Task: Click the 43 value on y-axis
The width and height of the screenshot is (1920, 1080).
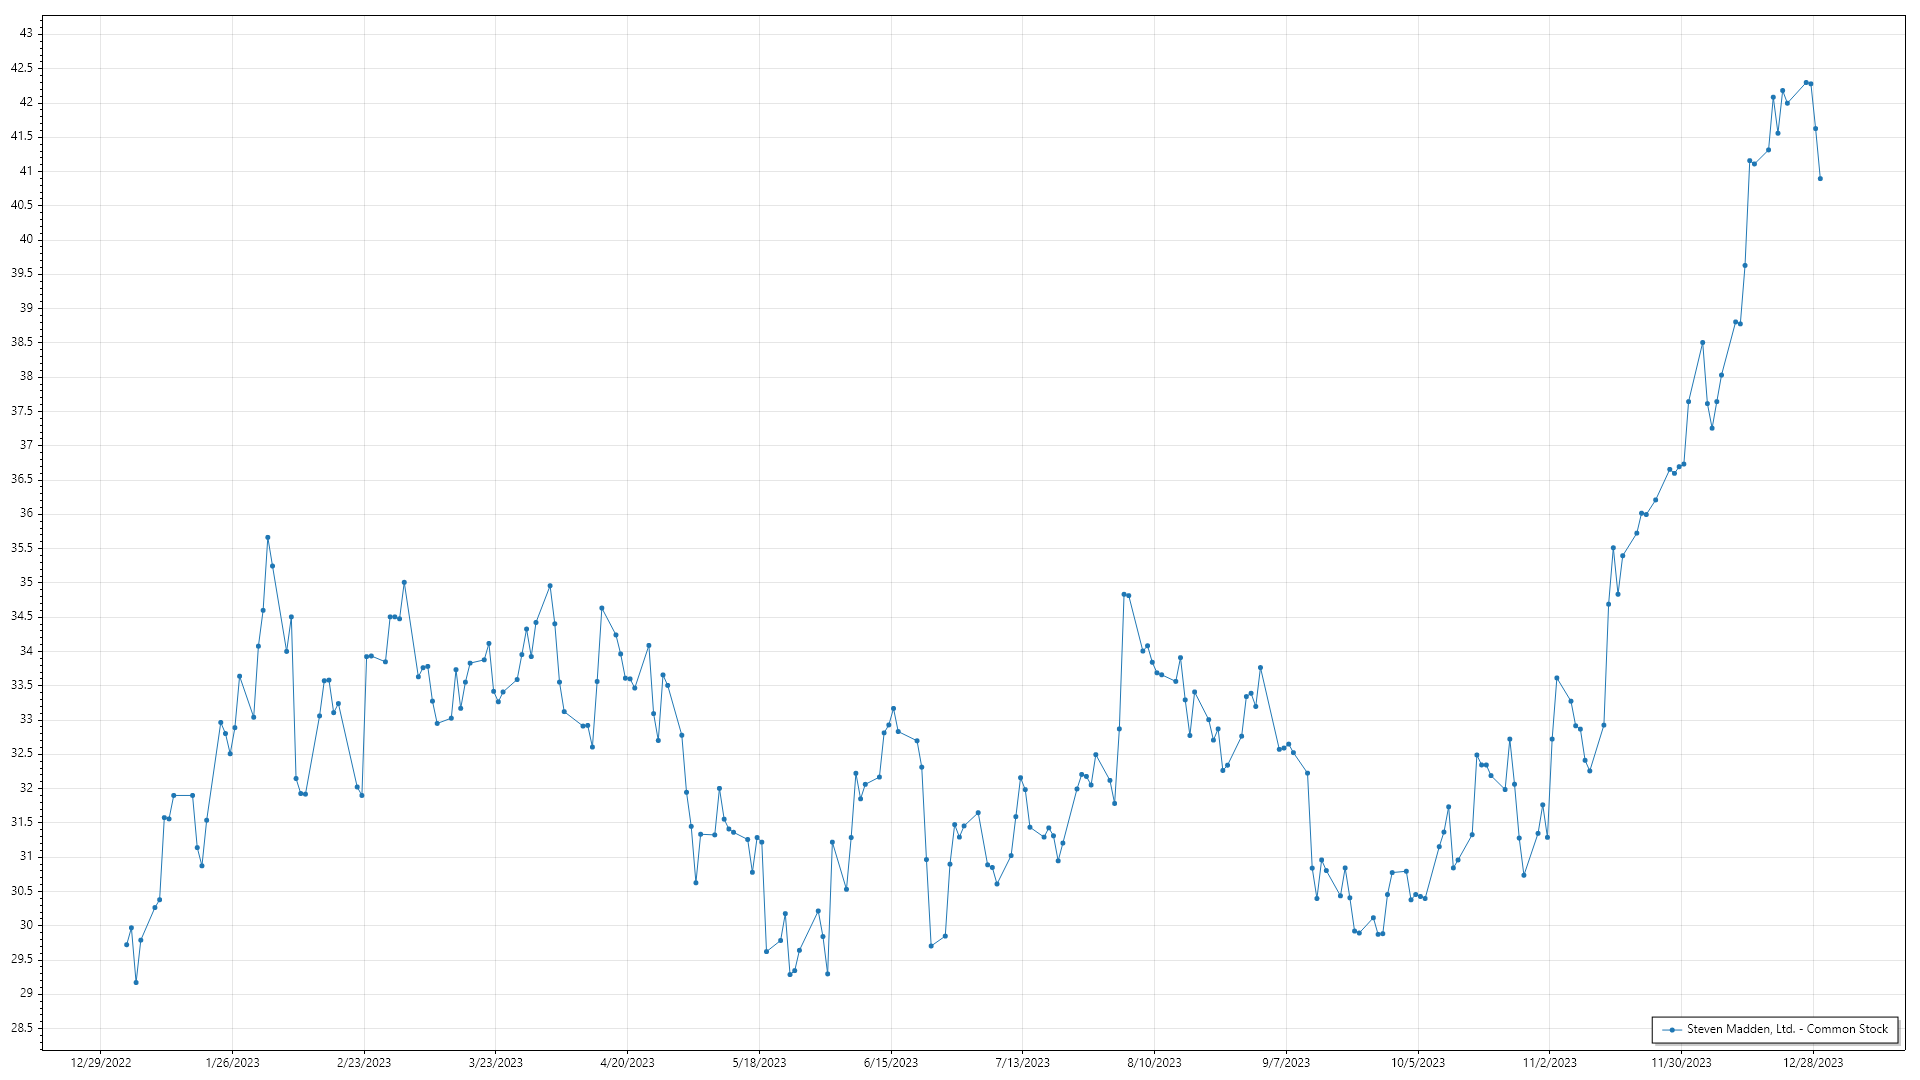Action: [x=26, y=33]
